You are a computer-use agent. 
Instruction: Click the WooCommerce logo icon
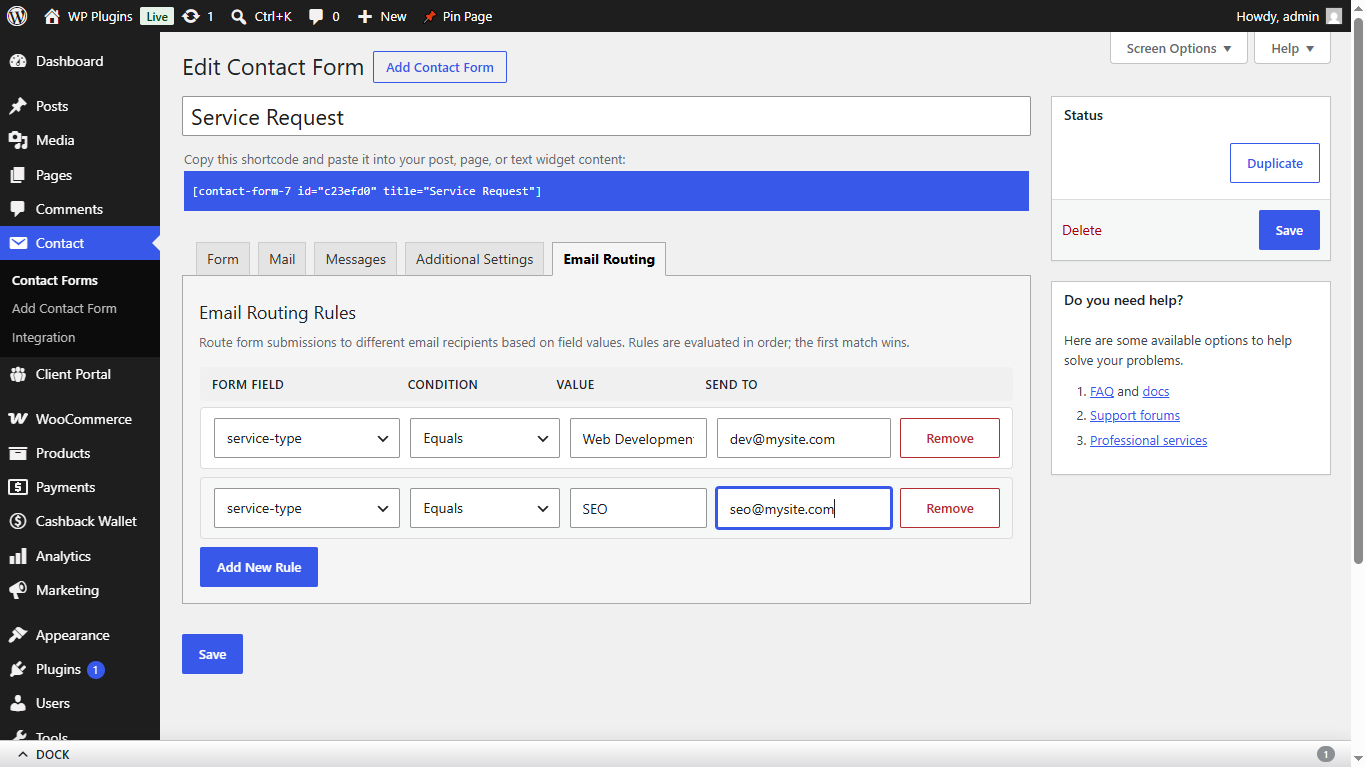[x=18, y=419]
